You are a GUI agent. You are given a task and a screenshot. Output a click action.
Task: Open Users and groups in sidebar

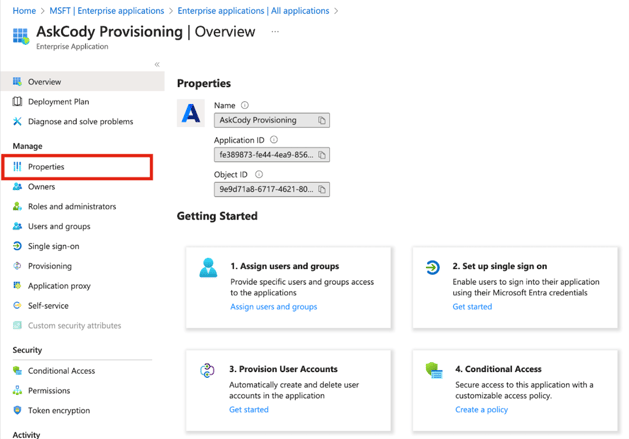click(59, 226)
